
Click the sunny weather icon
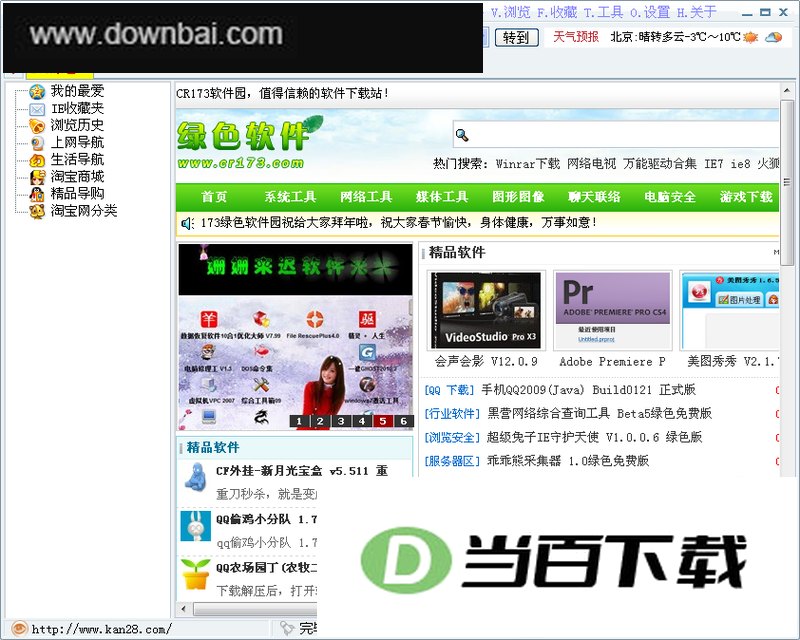[751, 37]
